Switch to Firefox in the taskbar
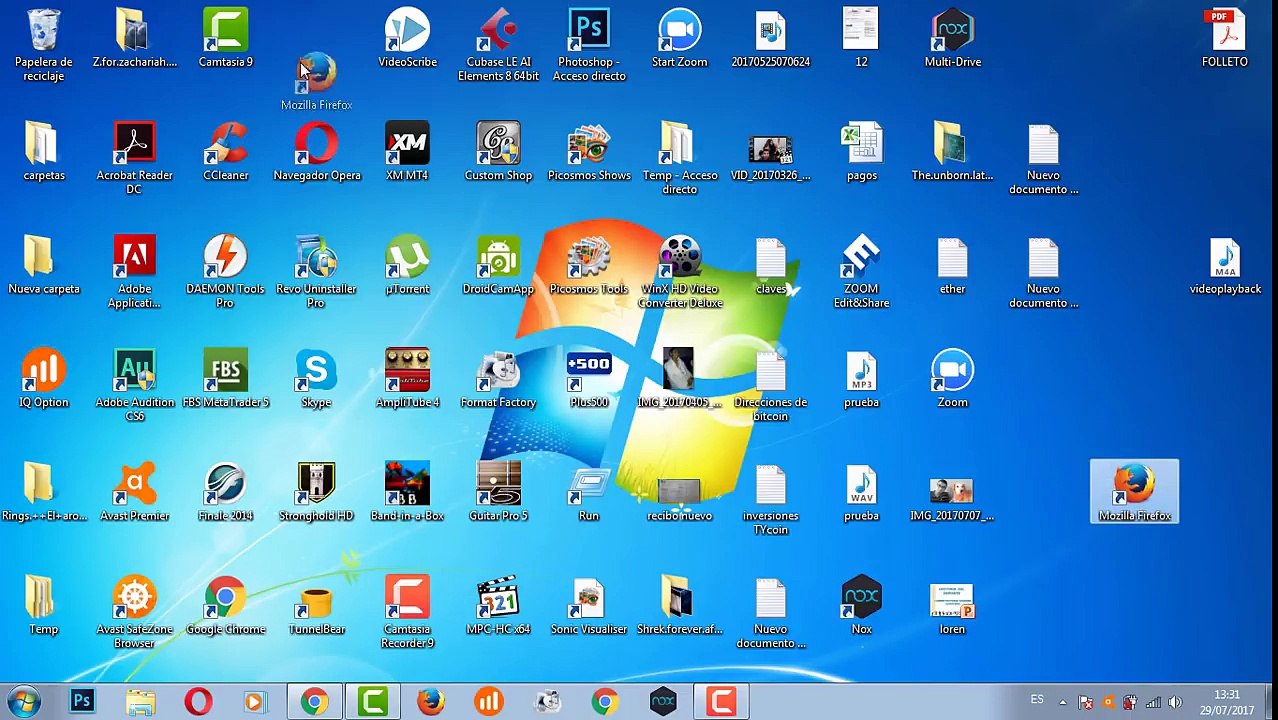 [431, 702]
